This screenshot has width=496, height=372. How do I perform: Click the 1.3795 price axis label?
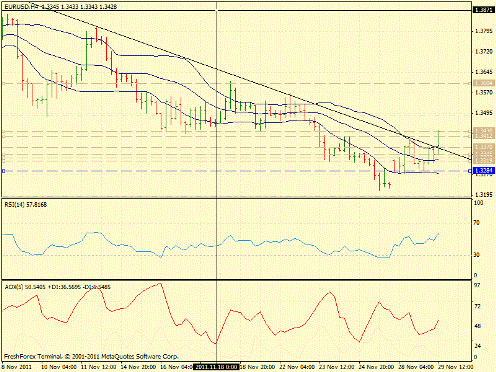484,31
